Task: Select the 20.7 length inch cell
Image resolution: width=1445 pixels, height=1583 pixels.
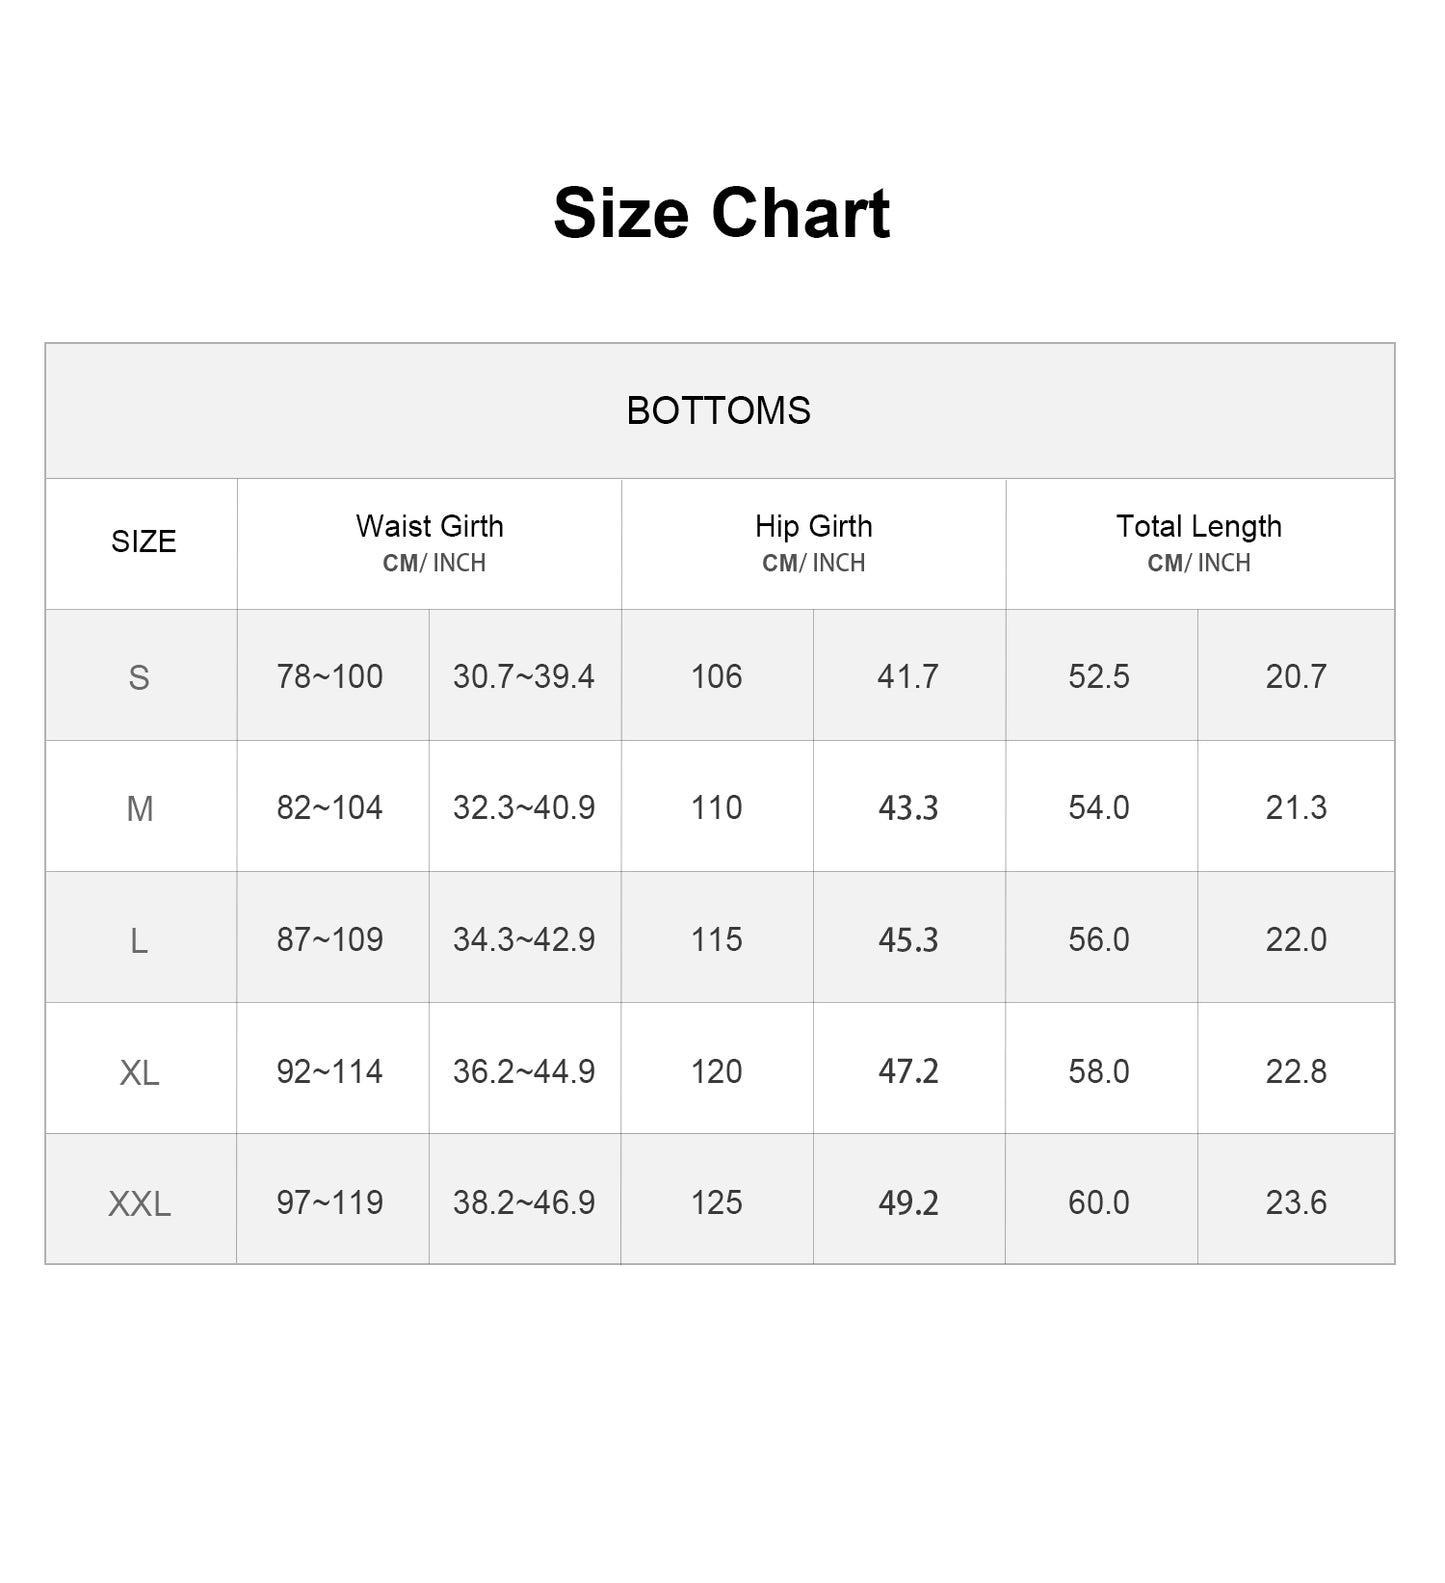Action: tap(1296, 677)
